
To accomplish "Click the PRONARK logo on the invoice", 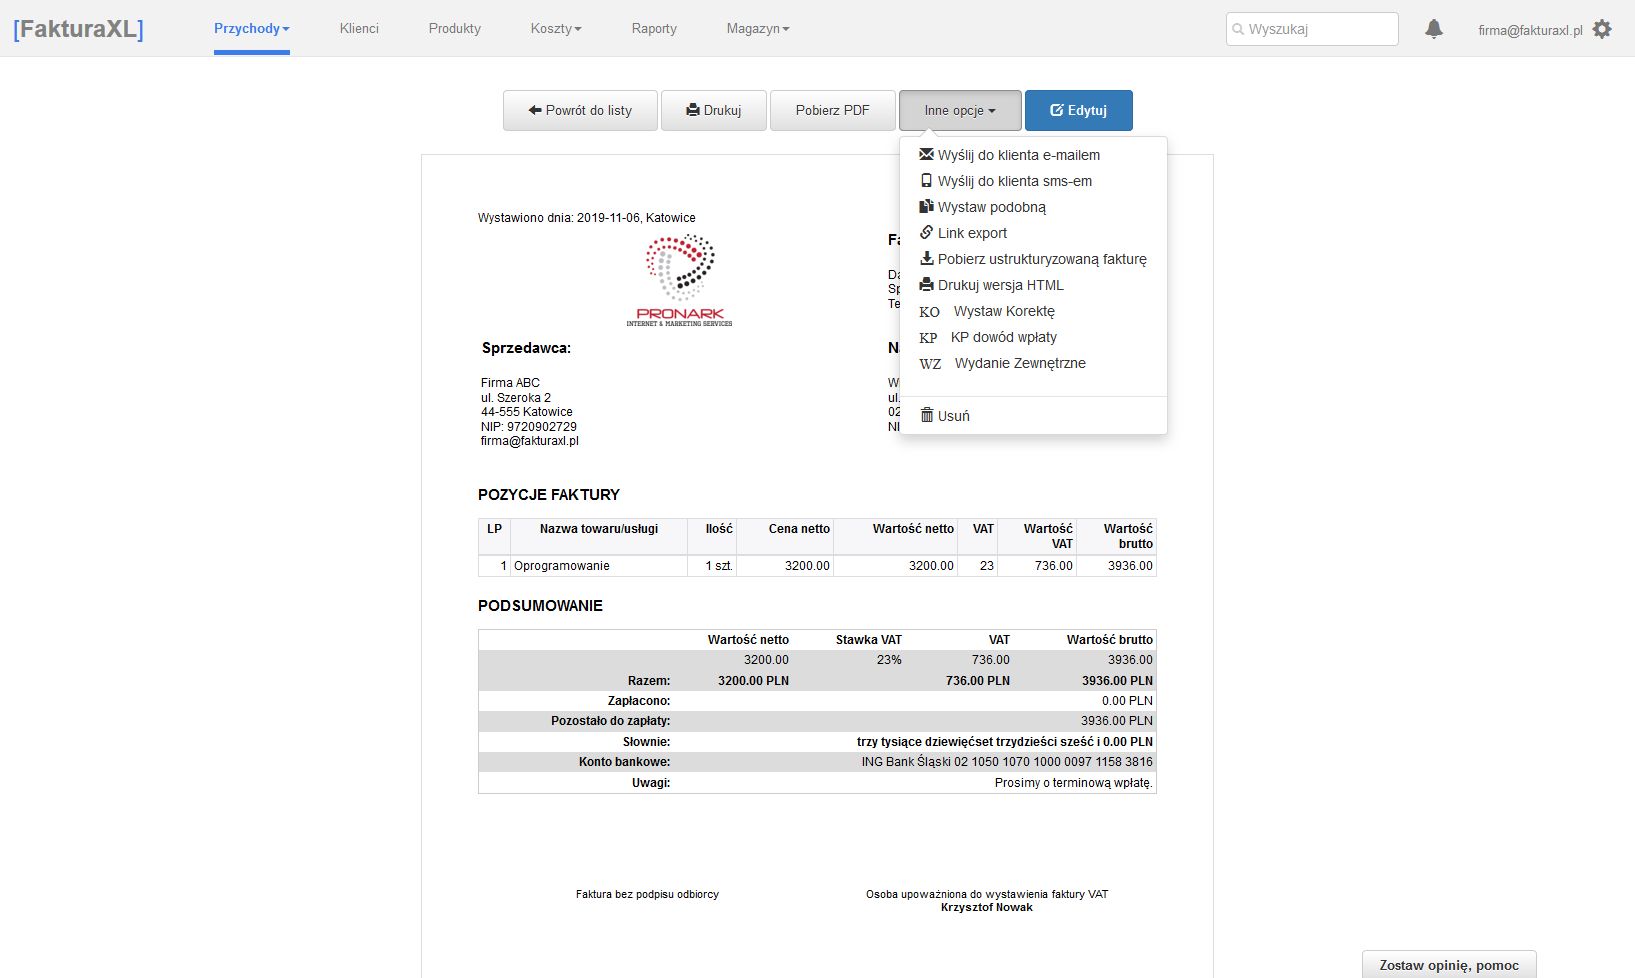I will click(679, 281).
